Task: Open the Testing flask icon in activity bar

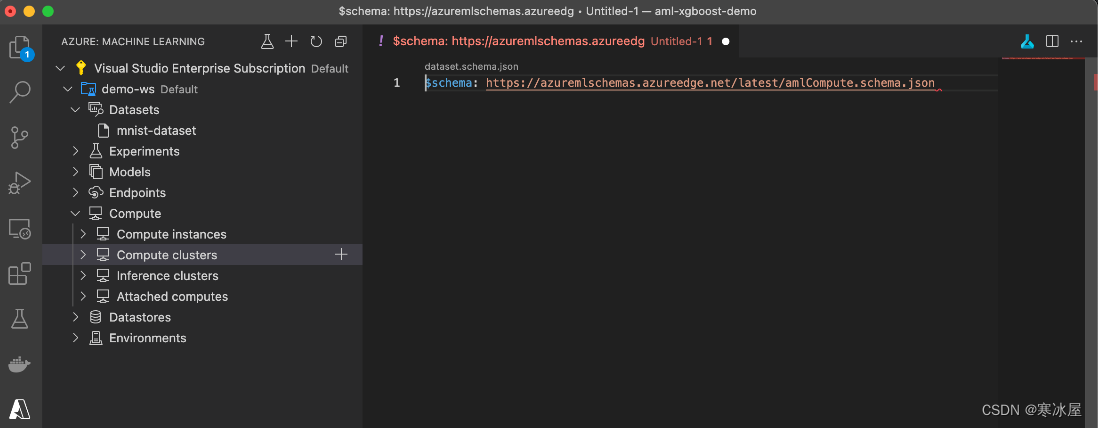Action: [20, 319]
